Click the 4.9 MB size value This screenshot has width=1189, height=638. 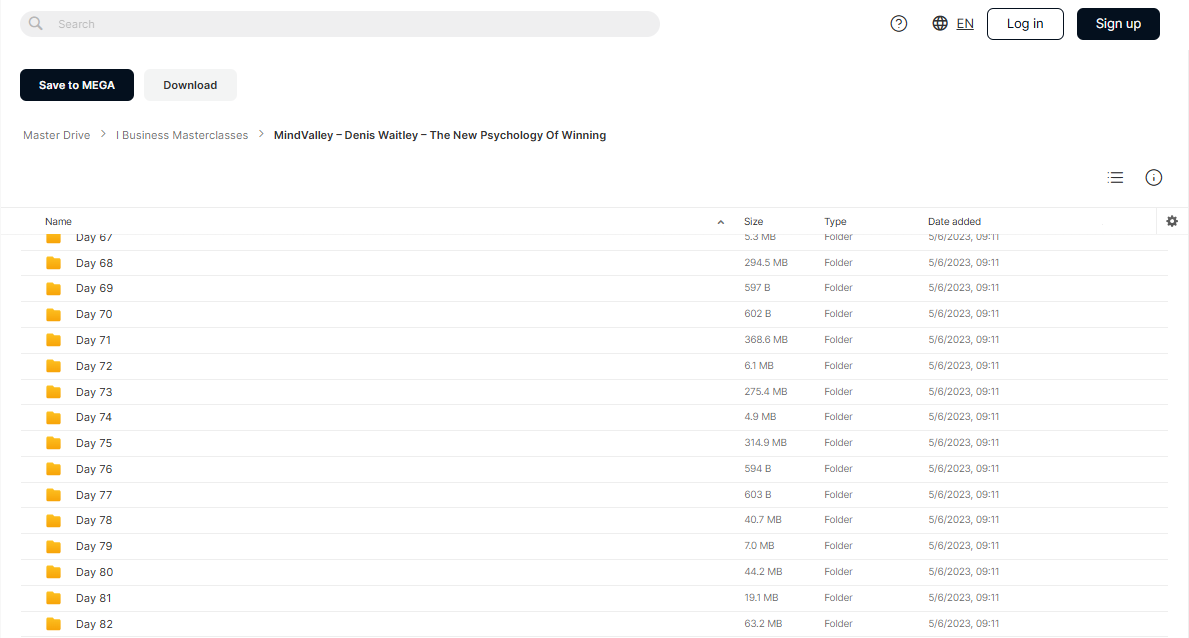point(760,416)
